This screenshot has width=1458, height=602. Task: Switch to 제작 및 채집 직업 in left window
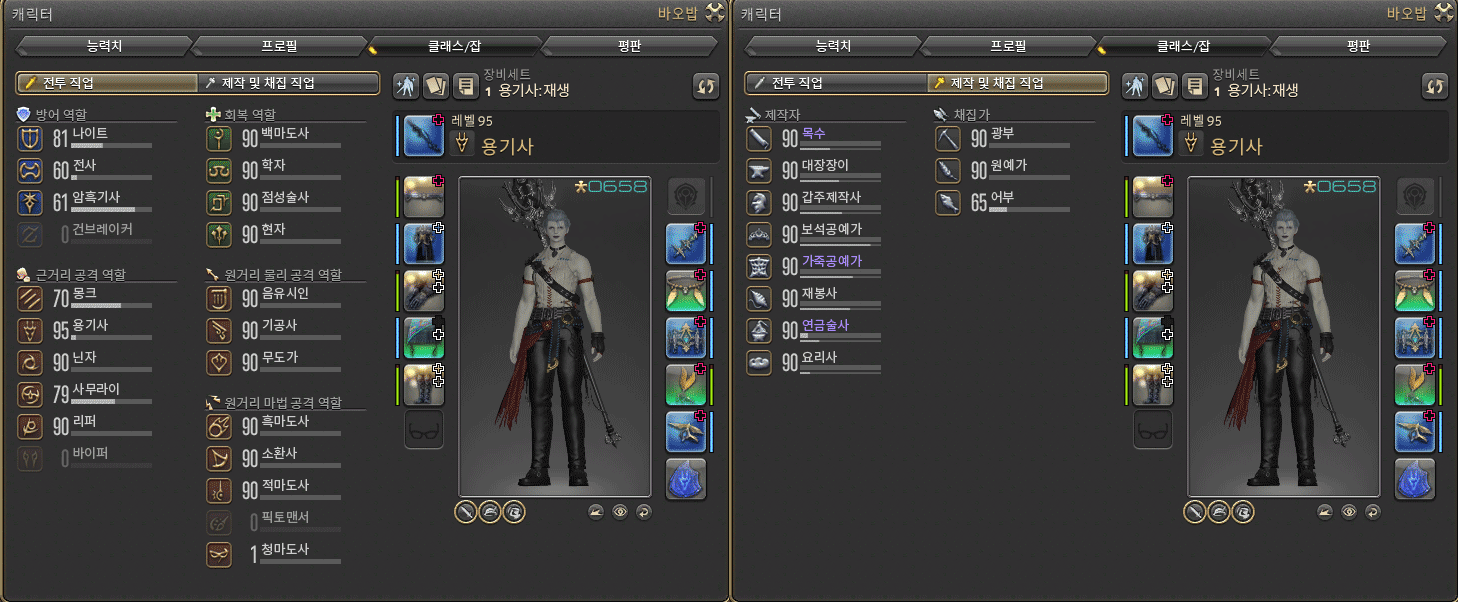pyautogui.click(x=288, y=83)
